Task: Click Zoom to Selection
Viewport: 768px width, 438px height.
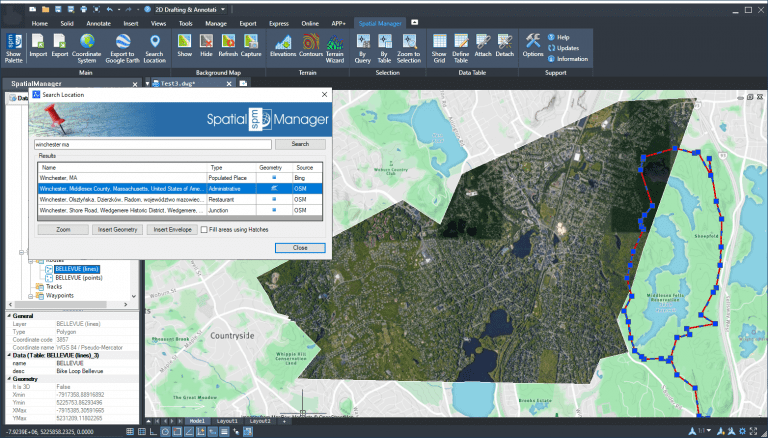Action: [409, 48]
